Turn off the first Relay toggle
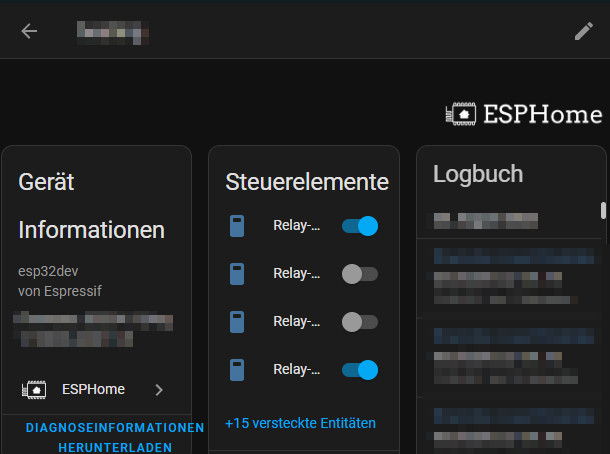Image resolution: width=610 pixels, height=454 pixels. tap(360, 226)
